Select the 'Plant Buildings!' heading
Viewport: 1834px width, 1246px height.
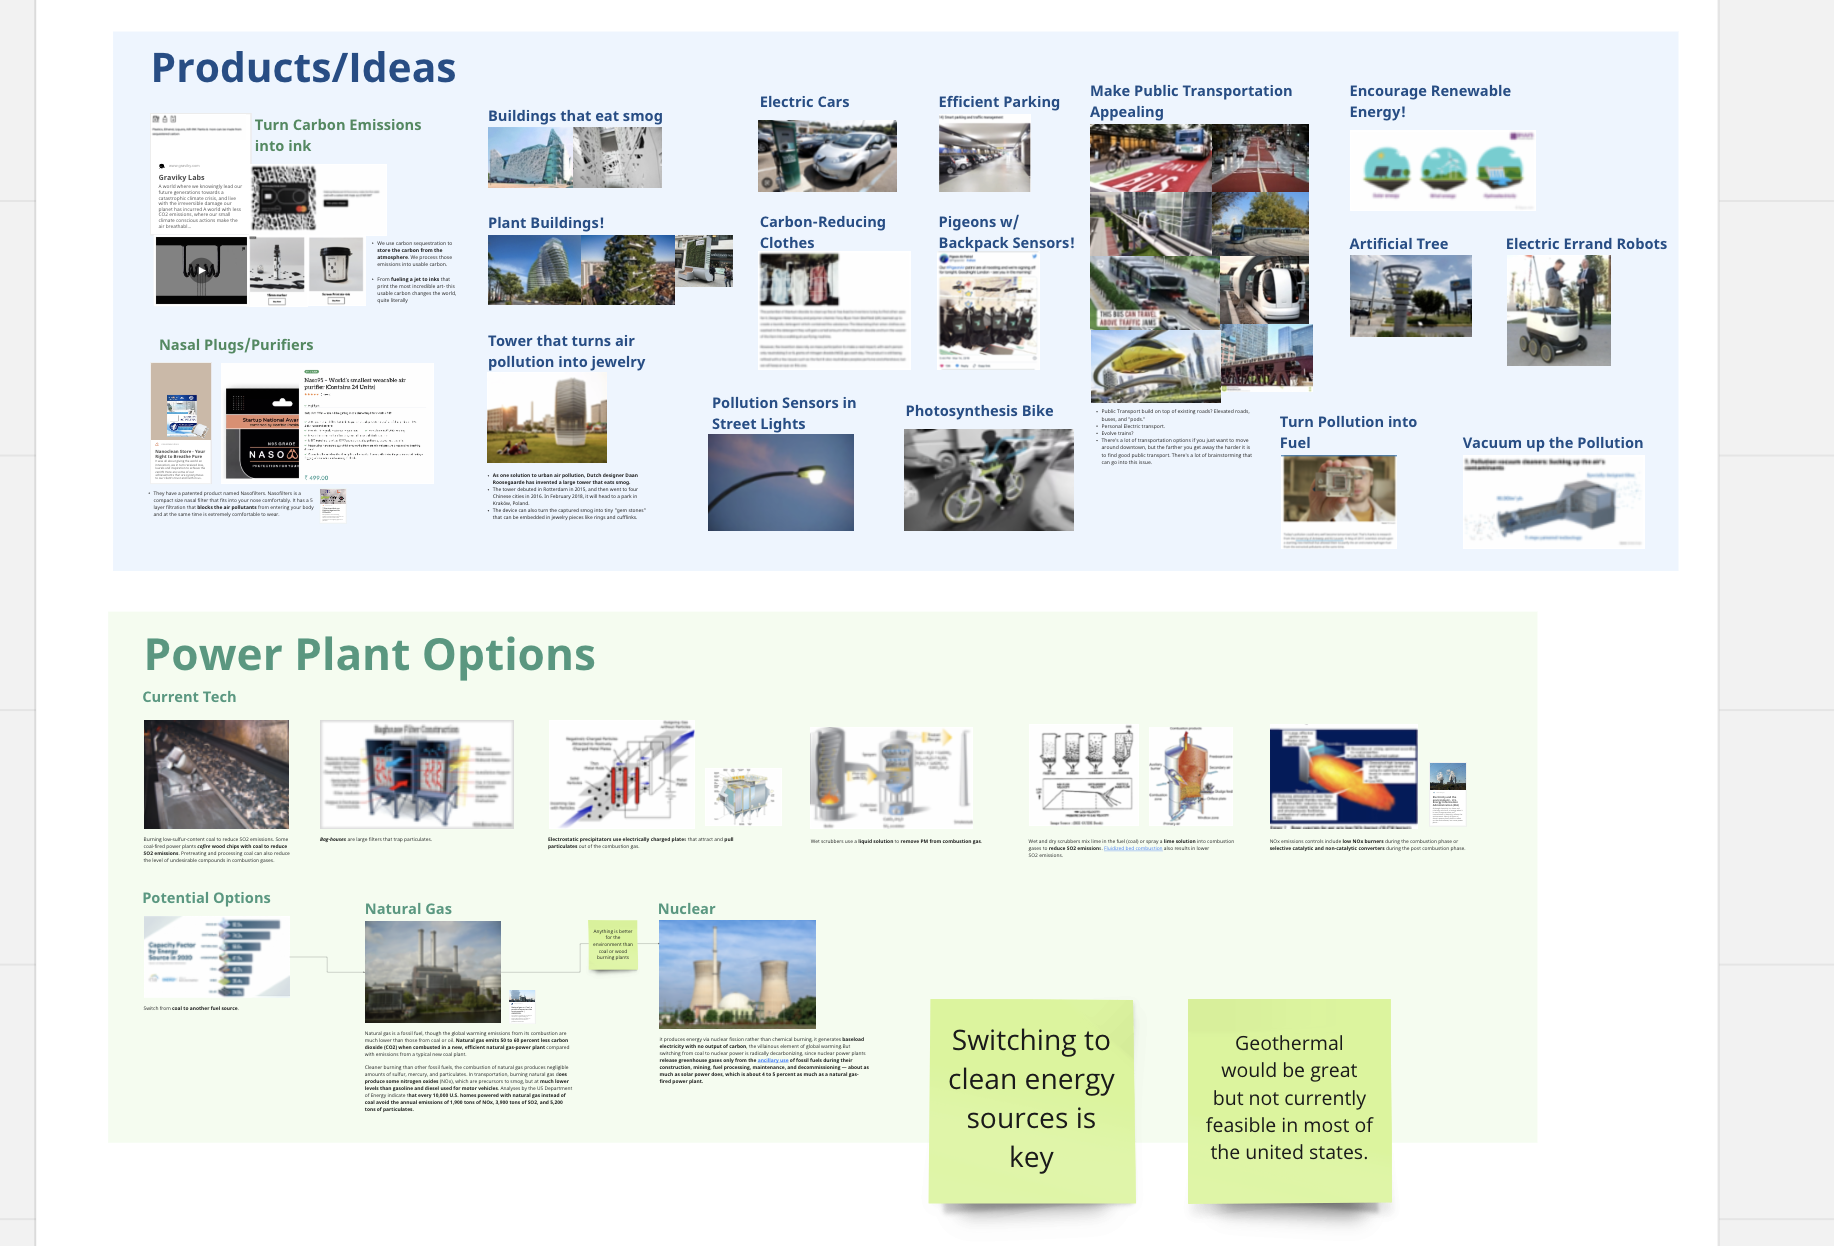546,223
